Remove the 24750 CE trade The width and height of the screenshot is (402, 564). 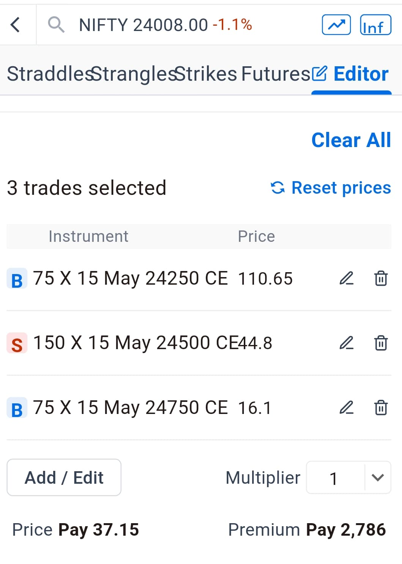point(381,408)
